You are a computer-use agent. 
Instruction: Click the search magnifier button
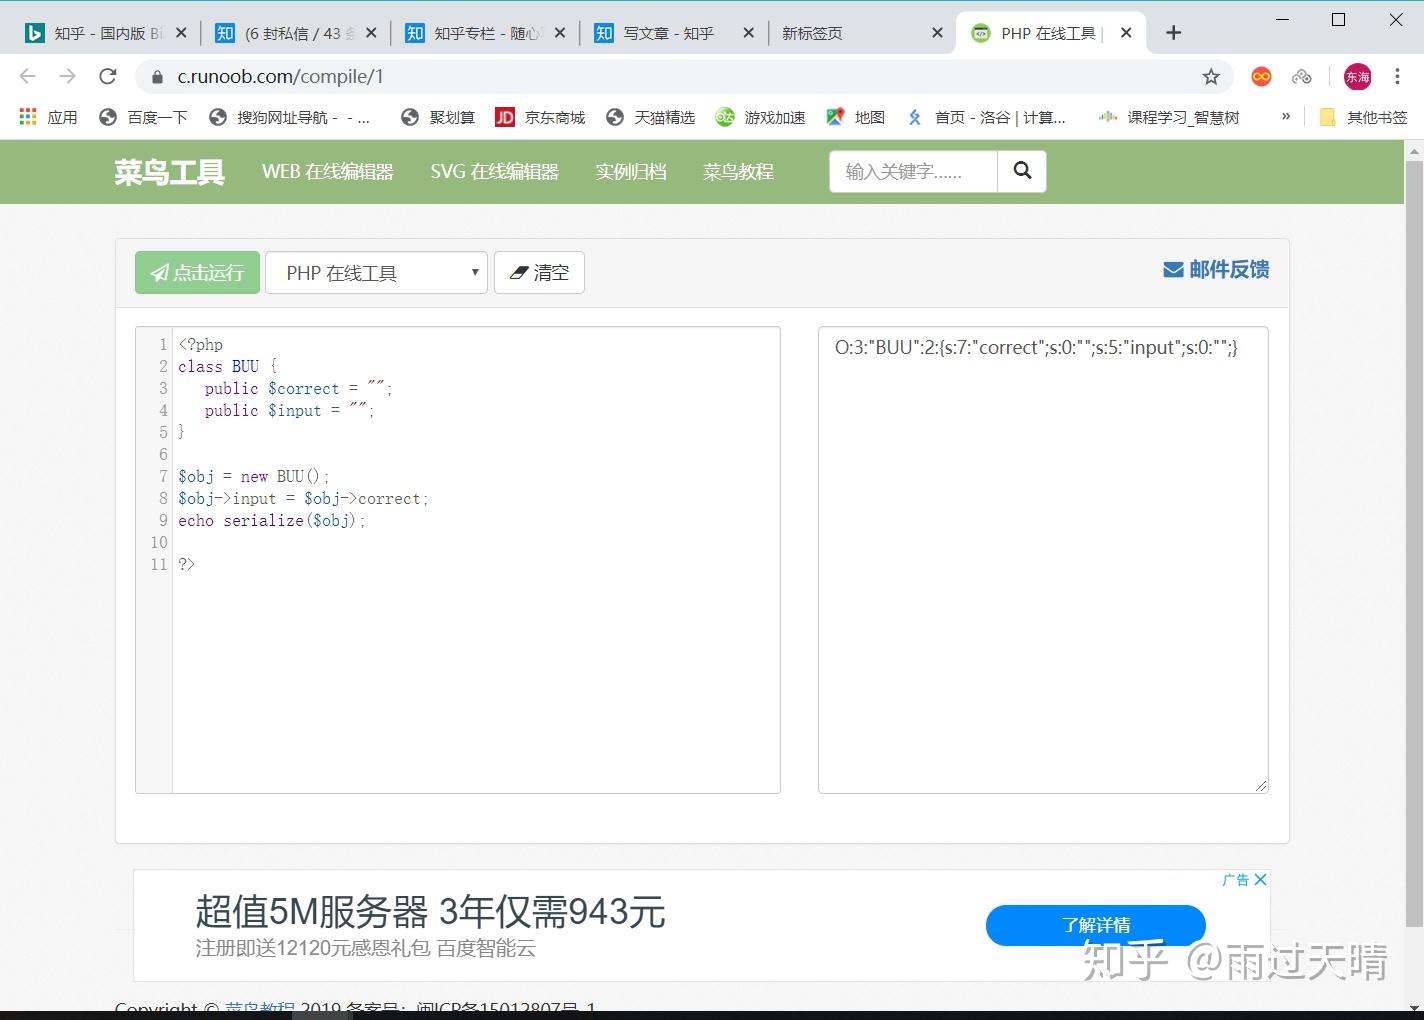tap(1022, 171)
